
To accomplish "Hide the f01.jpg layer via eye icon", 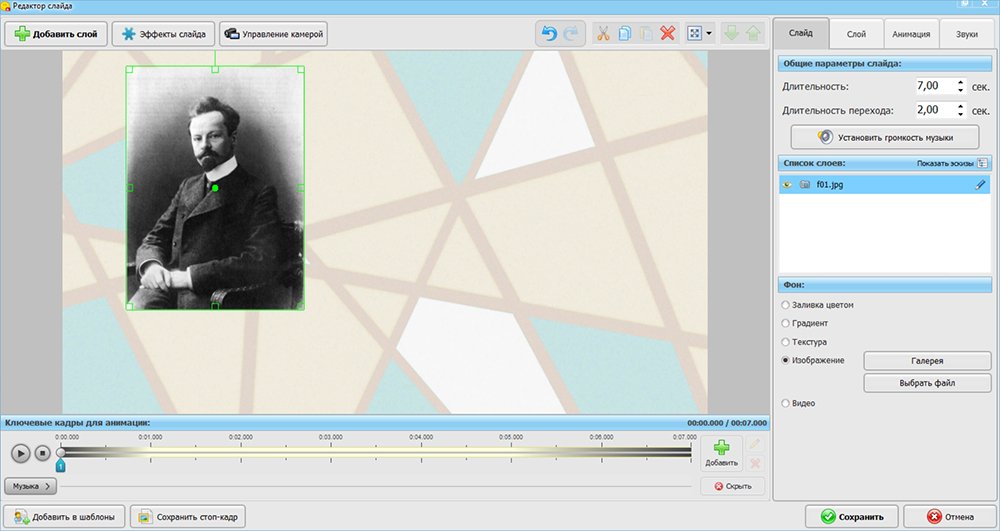I will 788,185.
